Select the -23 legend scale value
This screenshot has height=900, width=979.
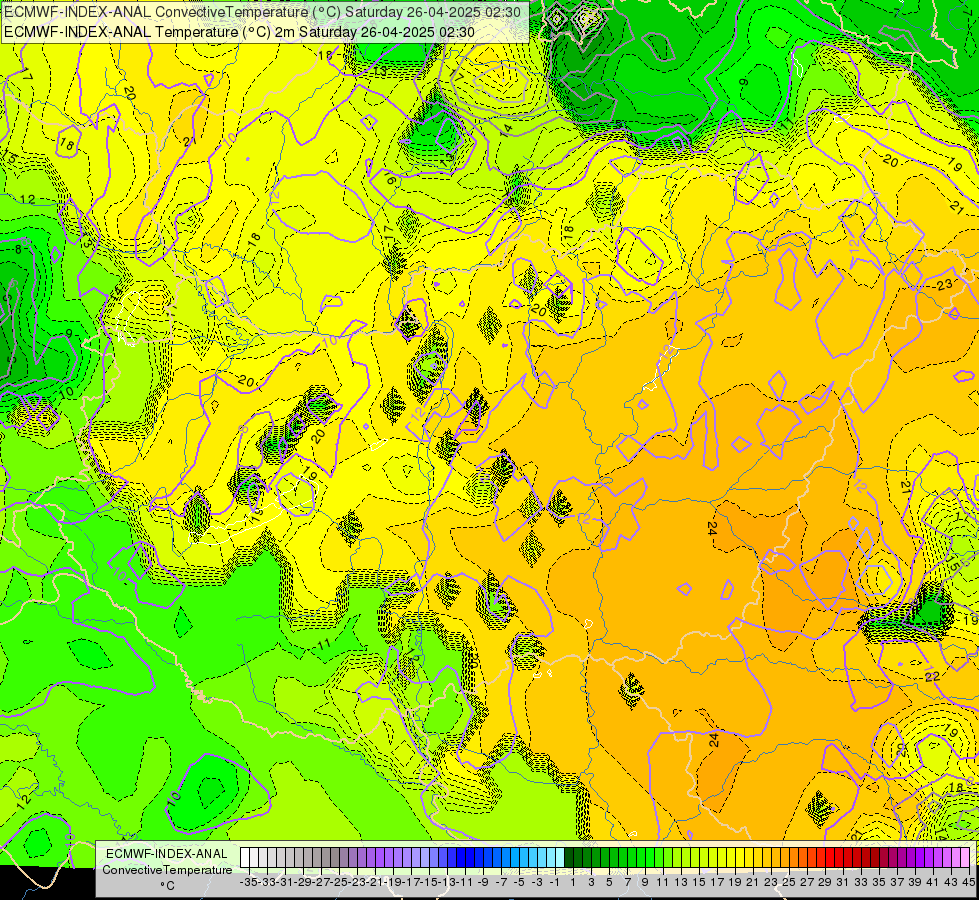pos(357,883)
